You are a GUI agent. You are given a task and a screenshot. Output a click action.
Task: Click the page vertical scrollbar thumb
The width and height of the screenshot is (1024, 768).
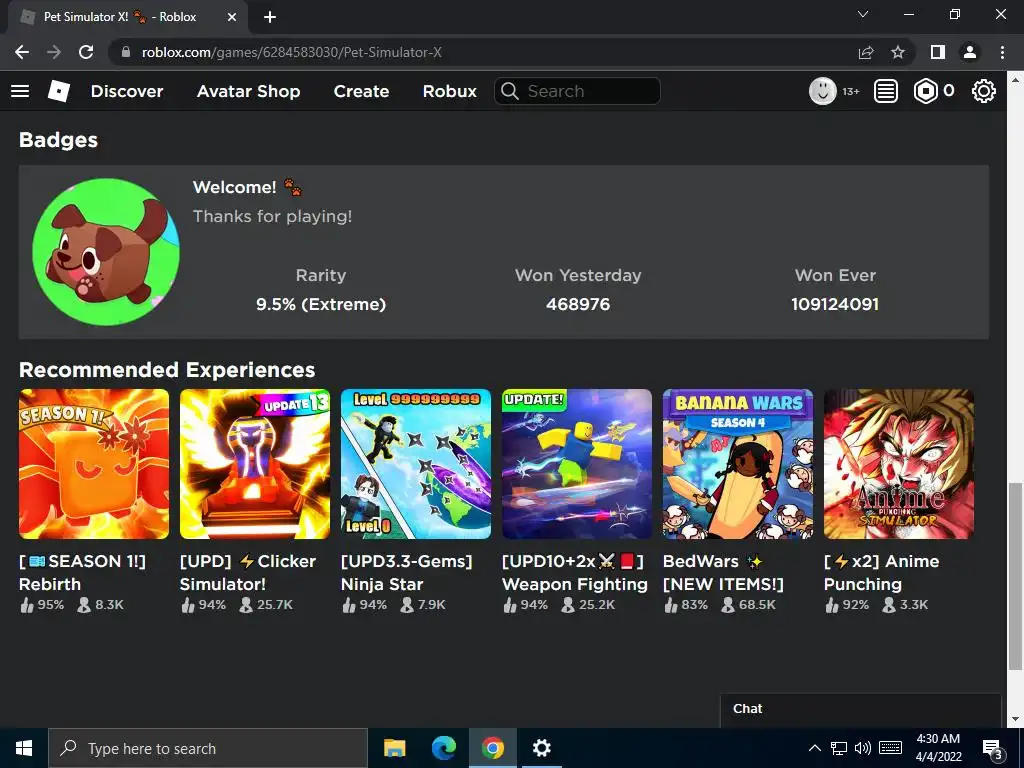pyautogui.click(x=1014, y=577)
